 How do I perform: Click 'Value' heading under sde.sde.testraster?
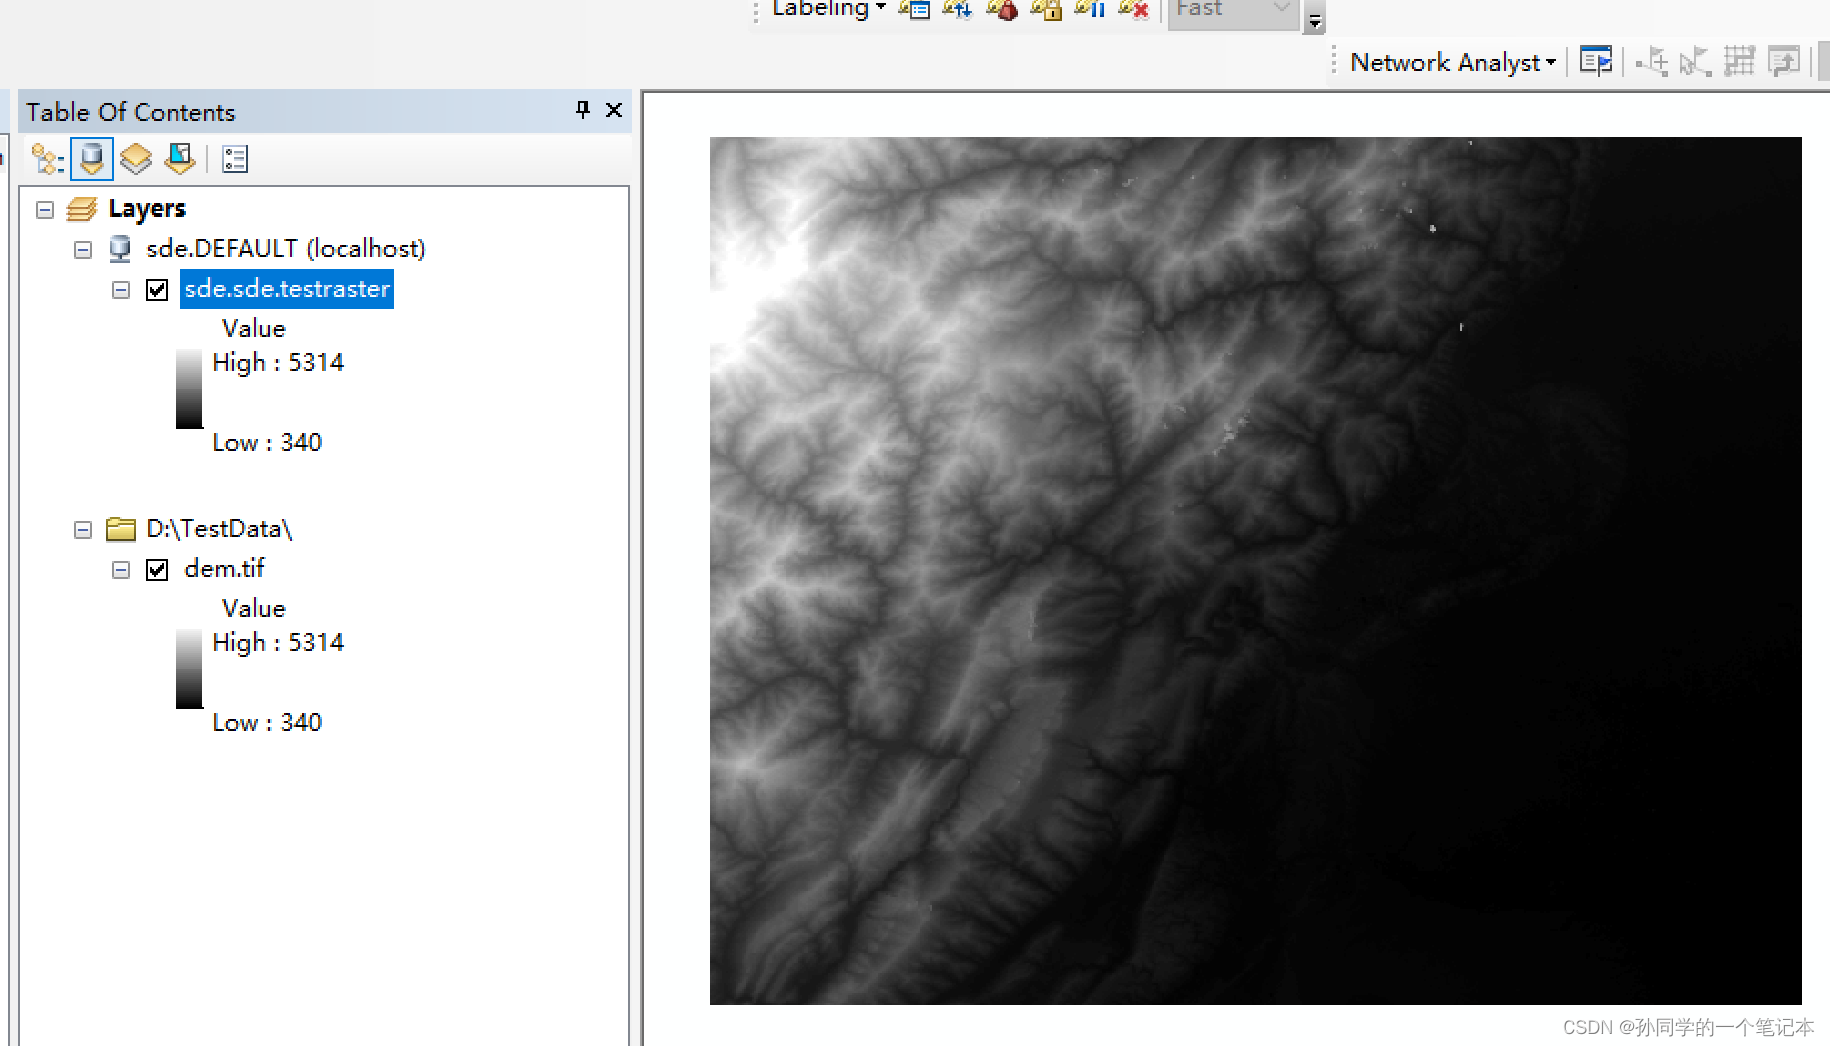pos(254,328)
